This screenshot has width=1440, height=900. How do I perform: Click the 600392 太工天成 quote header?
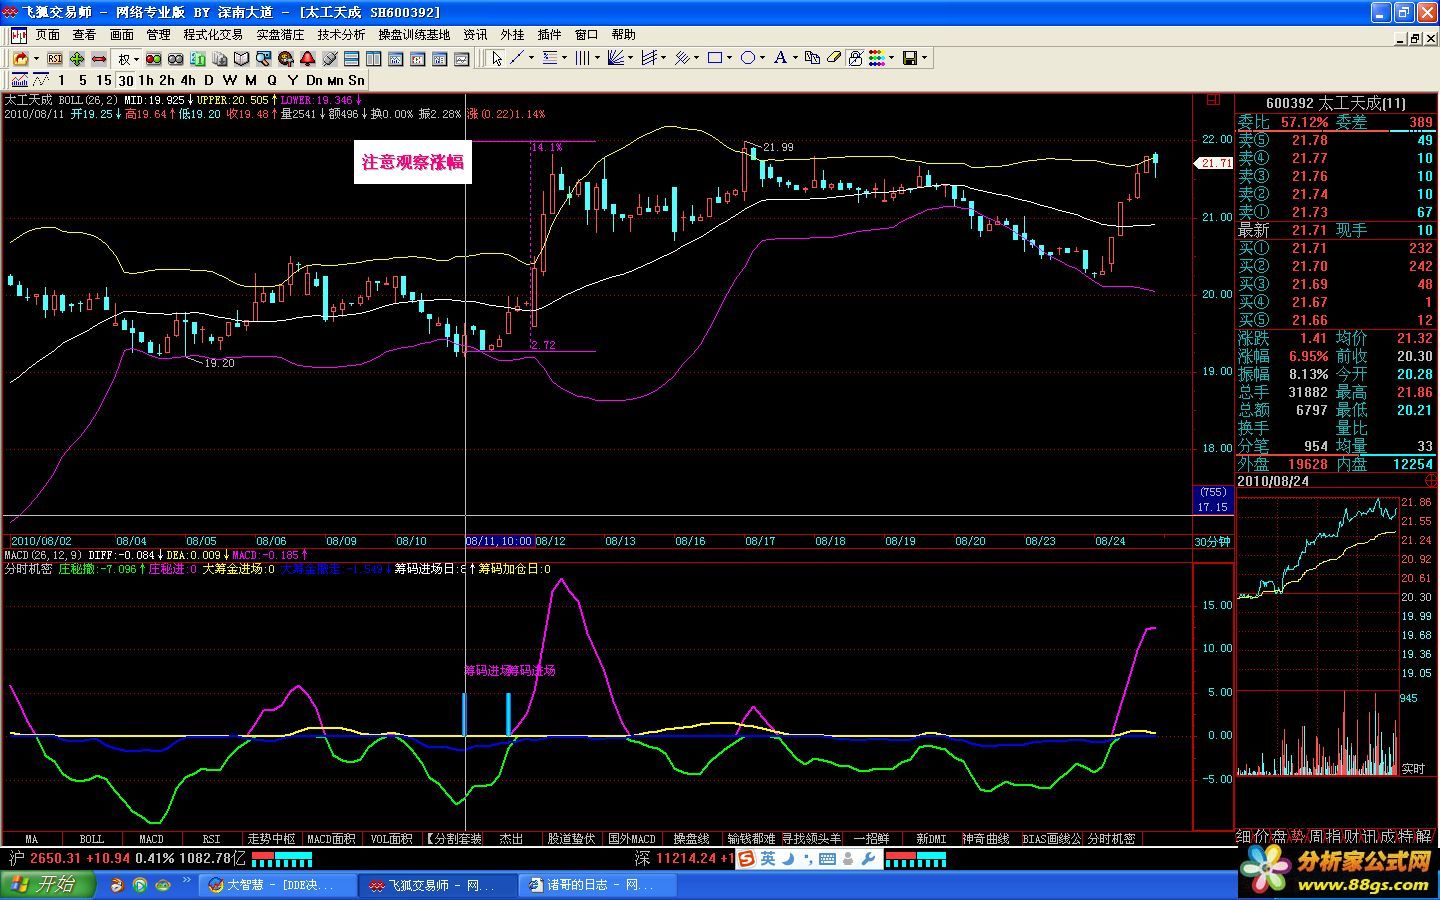[x=1335, y=103]
